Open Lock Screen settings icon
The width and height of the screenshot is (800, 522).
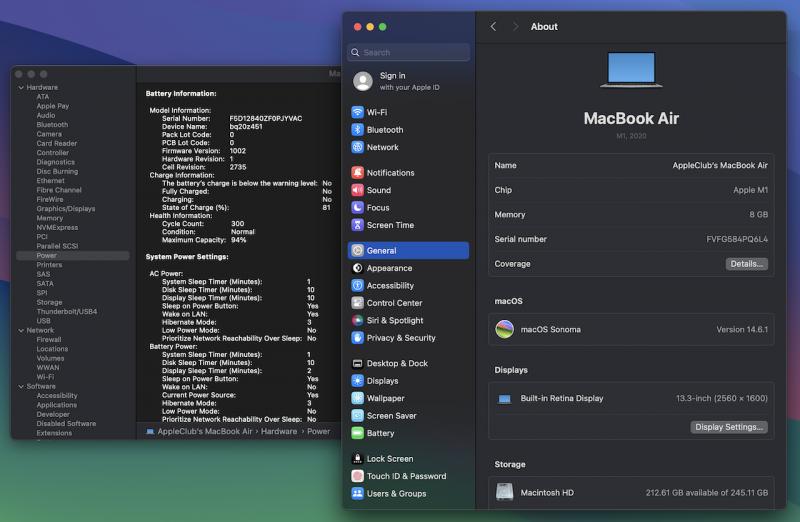coord(358,459)
